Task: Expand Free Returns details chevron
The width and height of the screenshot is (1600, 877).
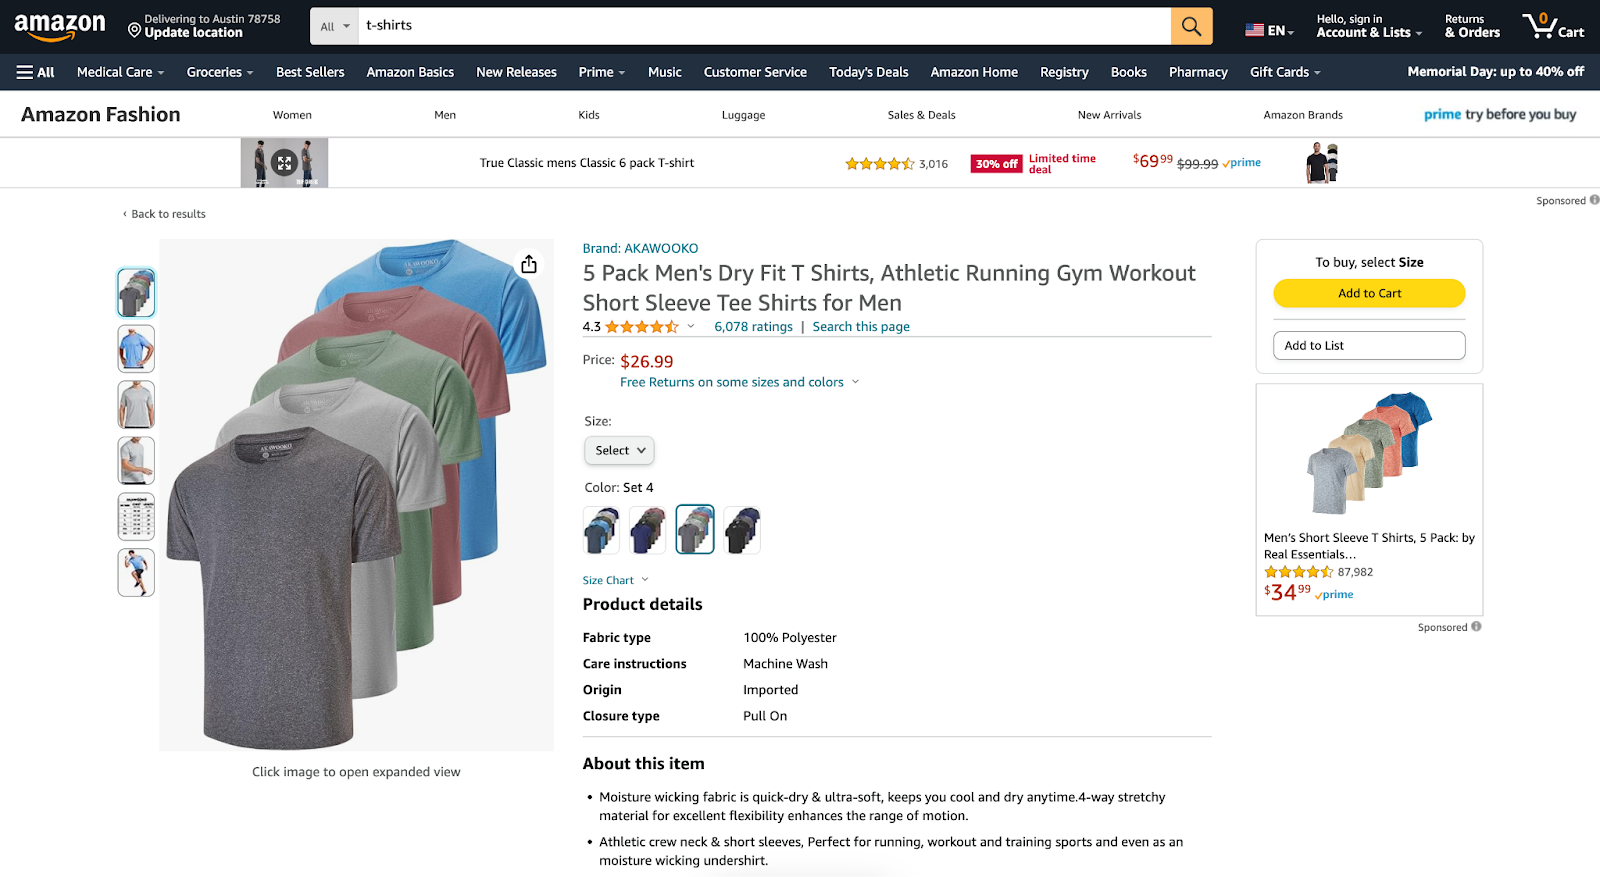Action: pyautogui.click(x=855, y=382)
